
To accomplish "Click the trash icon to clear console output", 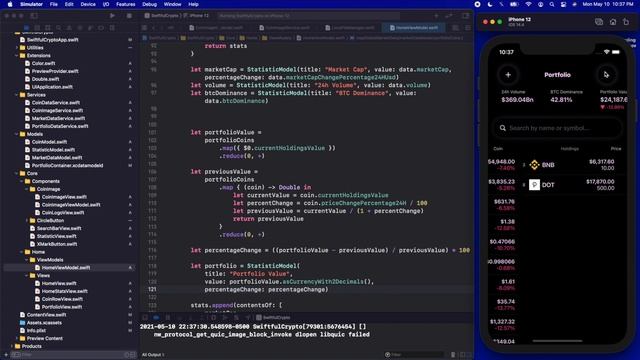I will tap(453, 355).
